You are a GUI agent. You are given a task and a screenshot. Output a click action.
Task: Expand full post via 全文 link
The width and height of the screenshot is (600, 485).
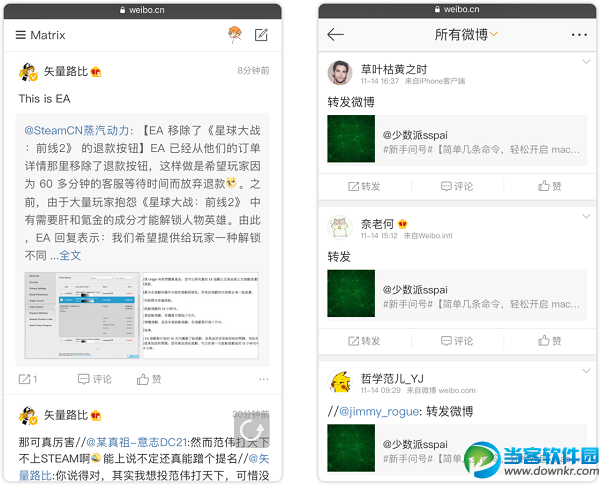(70, 255)
